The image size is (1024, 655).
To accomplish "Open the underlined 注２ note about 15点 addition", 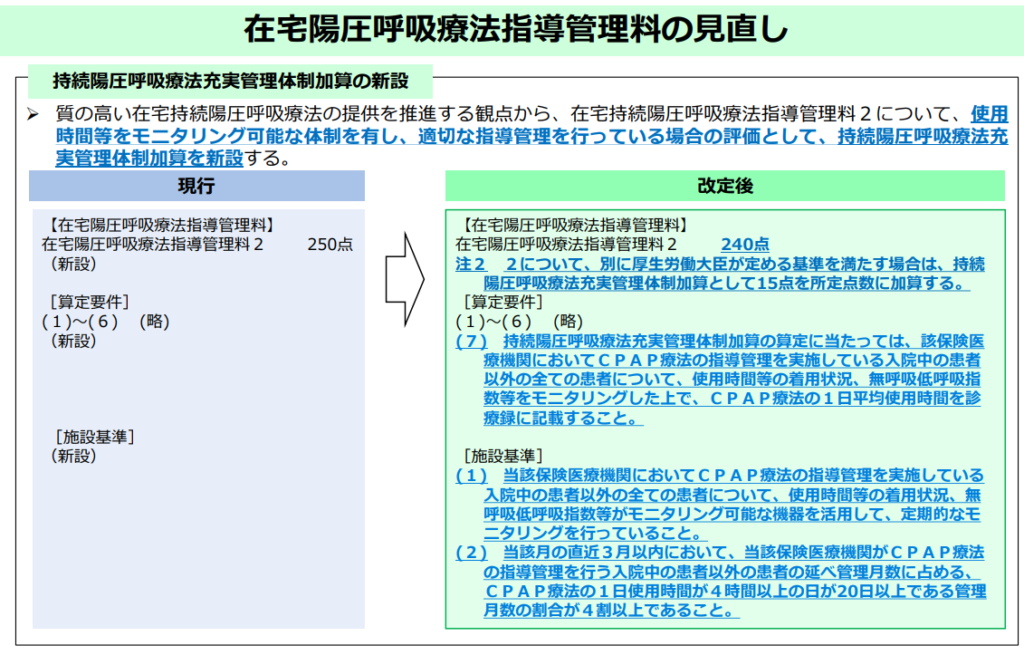I will coord(720,273).
